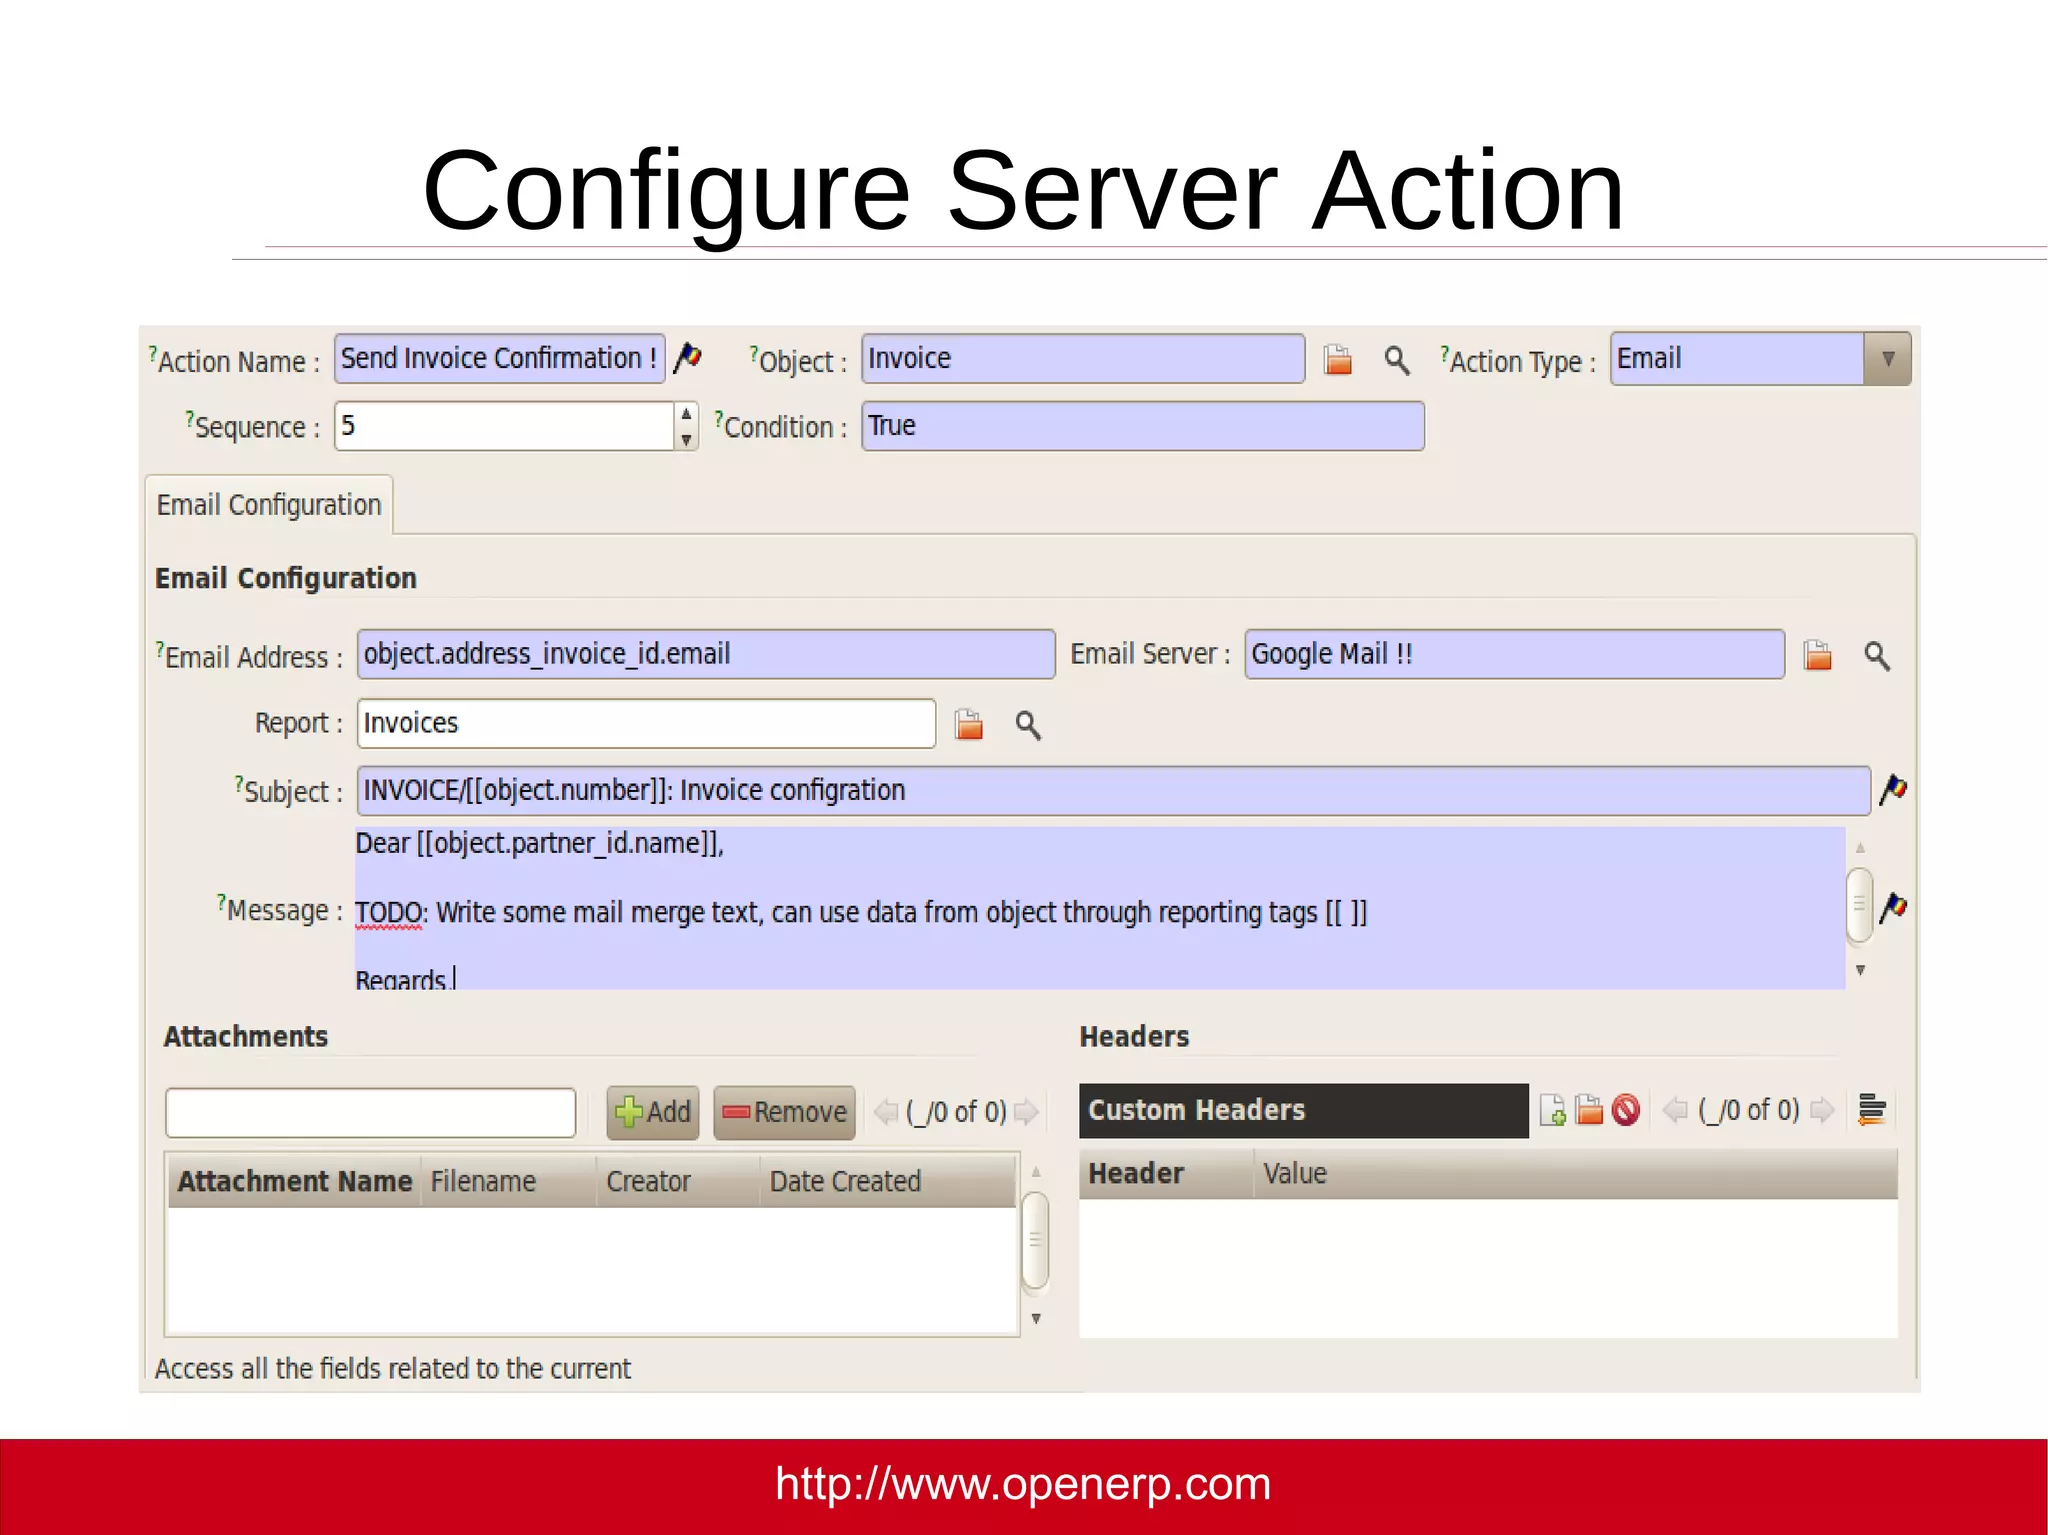Click Attachments list scrollbar handle
This screenshot has height=1535, width=2048.
[x=1036, y=1240]
